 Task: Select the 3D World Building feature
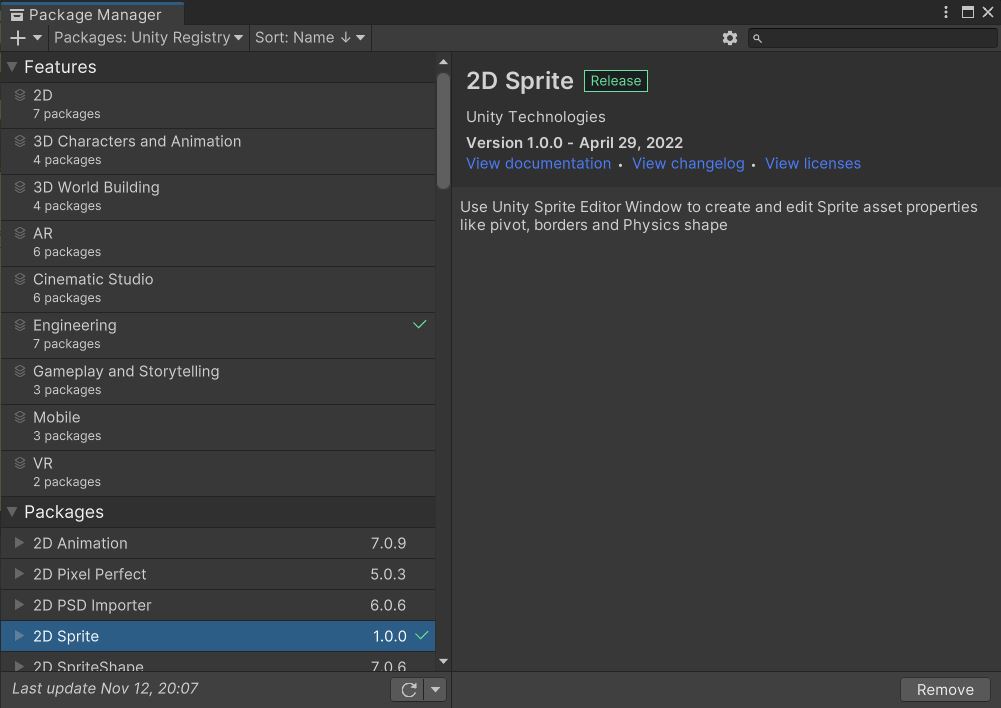pos(218,197)
